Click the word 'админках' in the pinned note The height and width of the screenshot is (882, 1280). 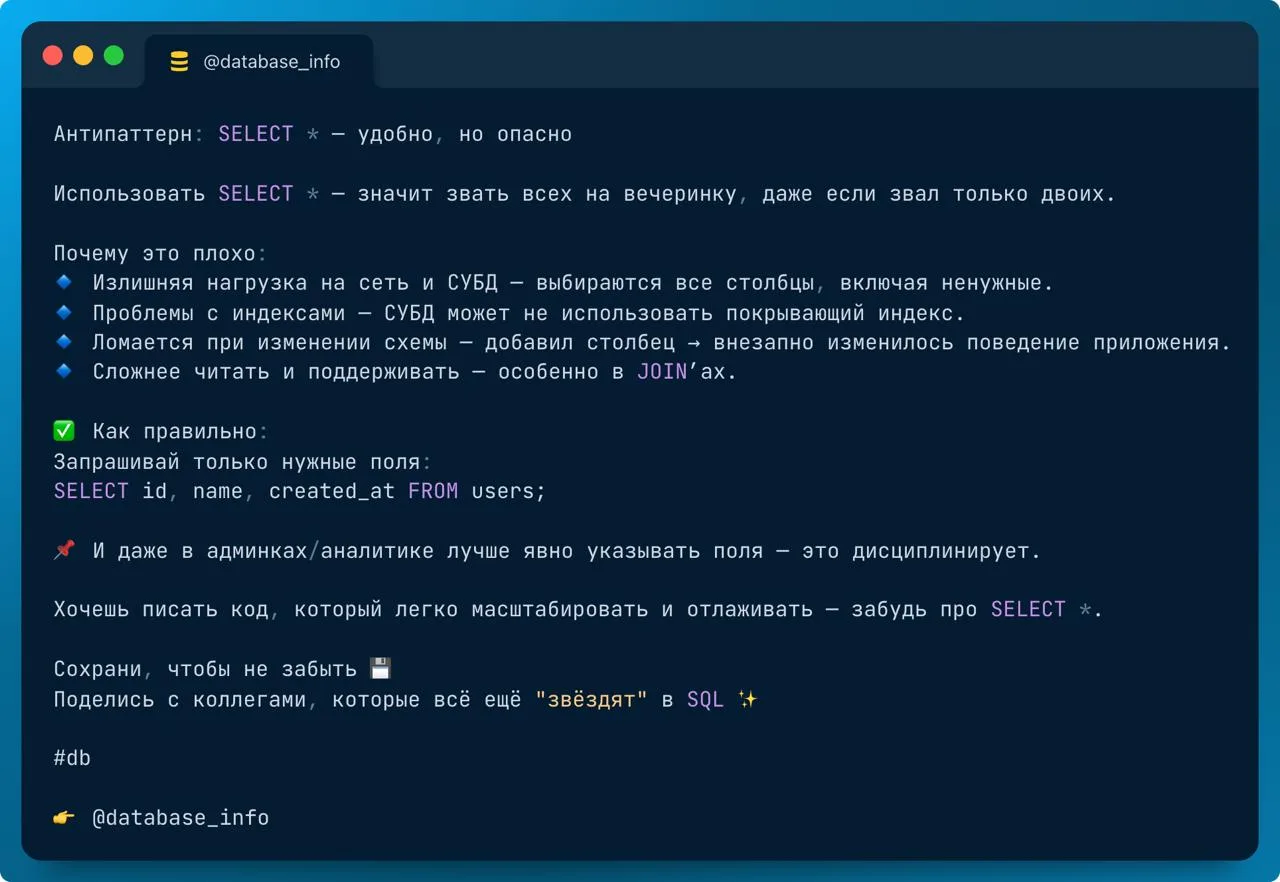(256, 551)
